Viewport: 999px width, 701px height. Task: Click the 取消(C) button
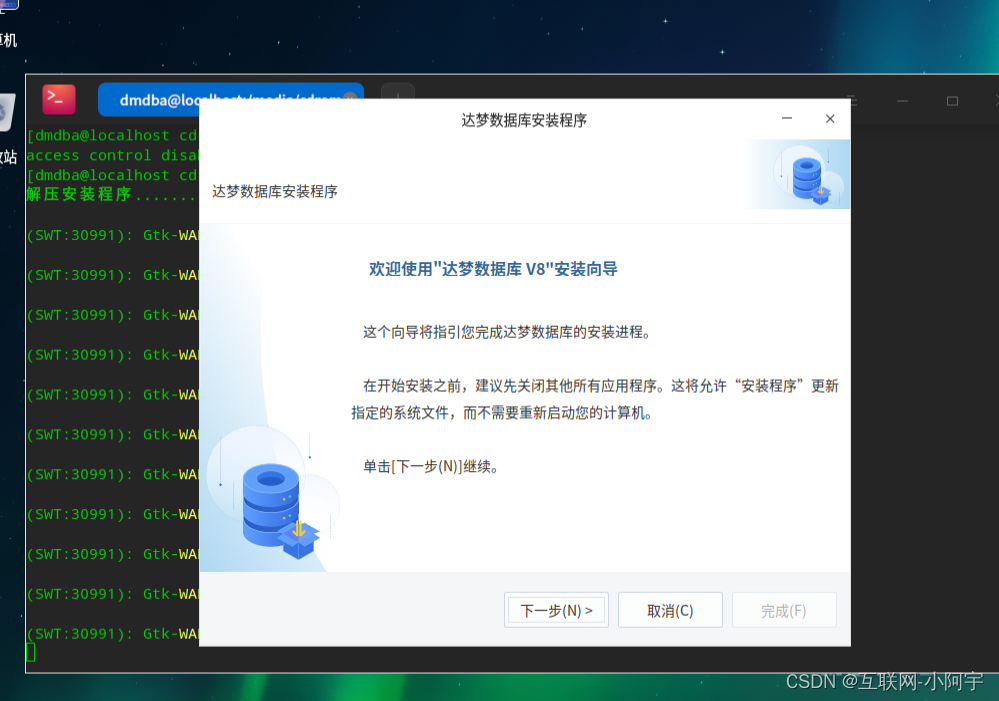[670, 611]
